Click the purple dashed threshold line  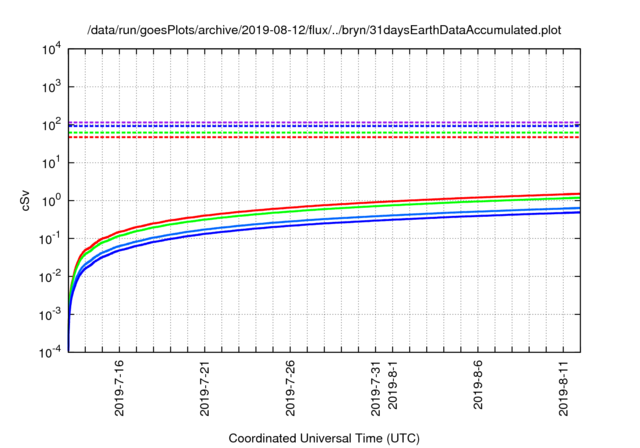[324, 122]
